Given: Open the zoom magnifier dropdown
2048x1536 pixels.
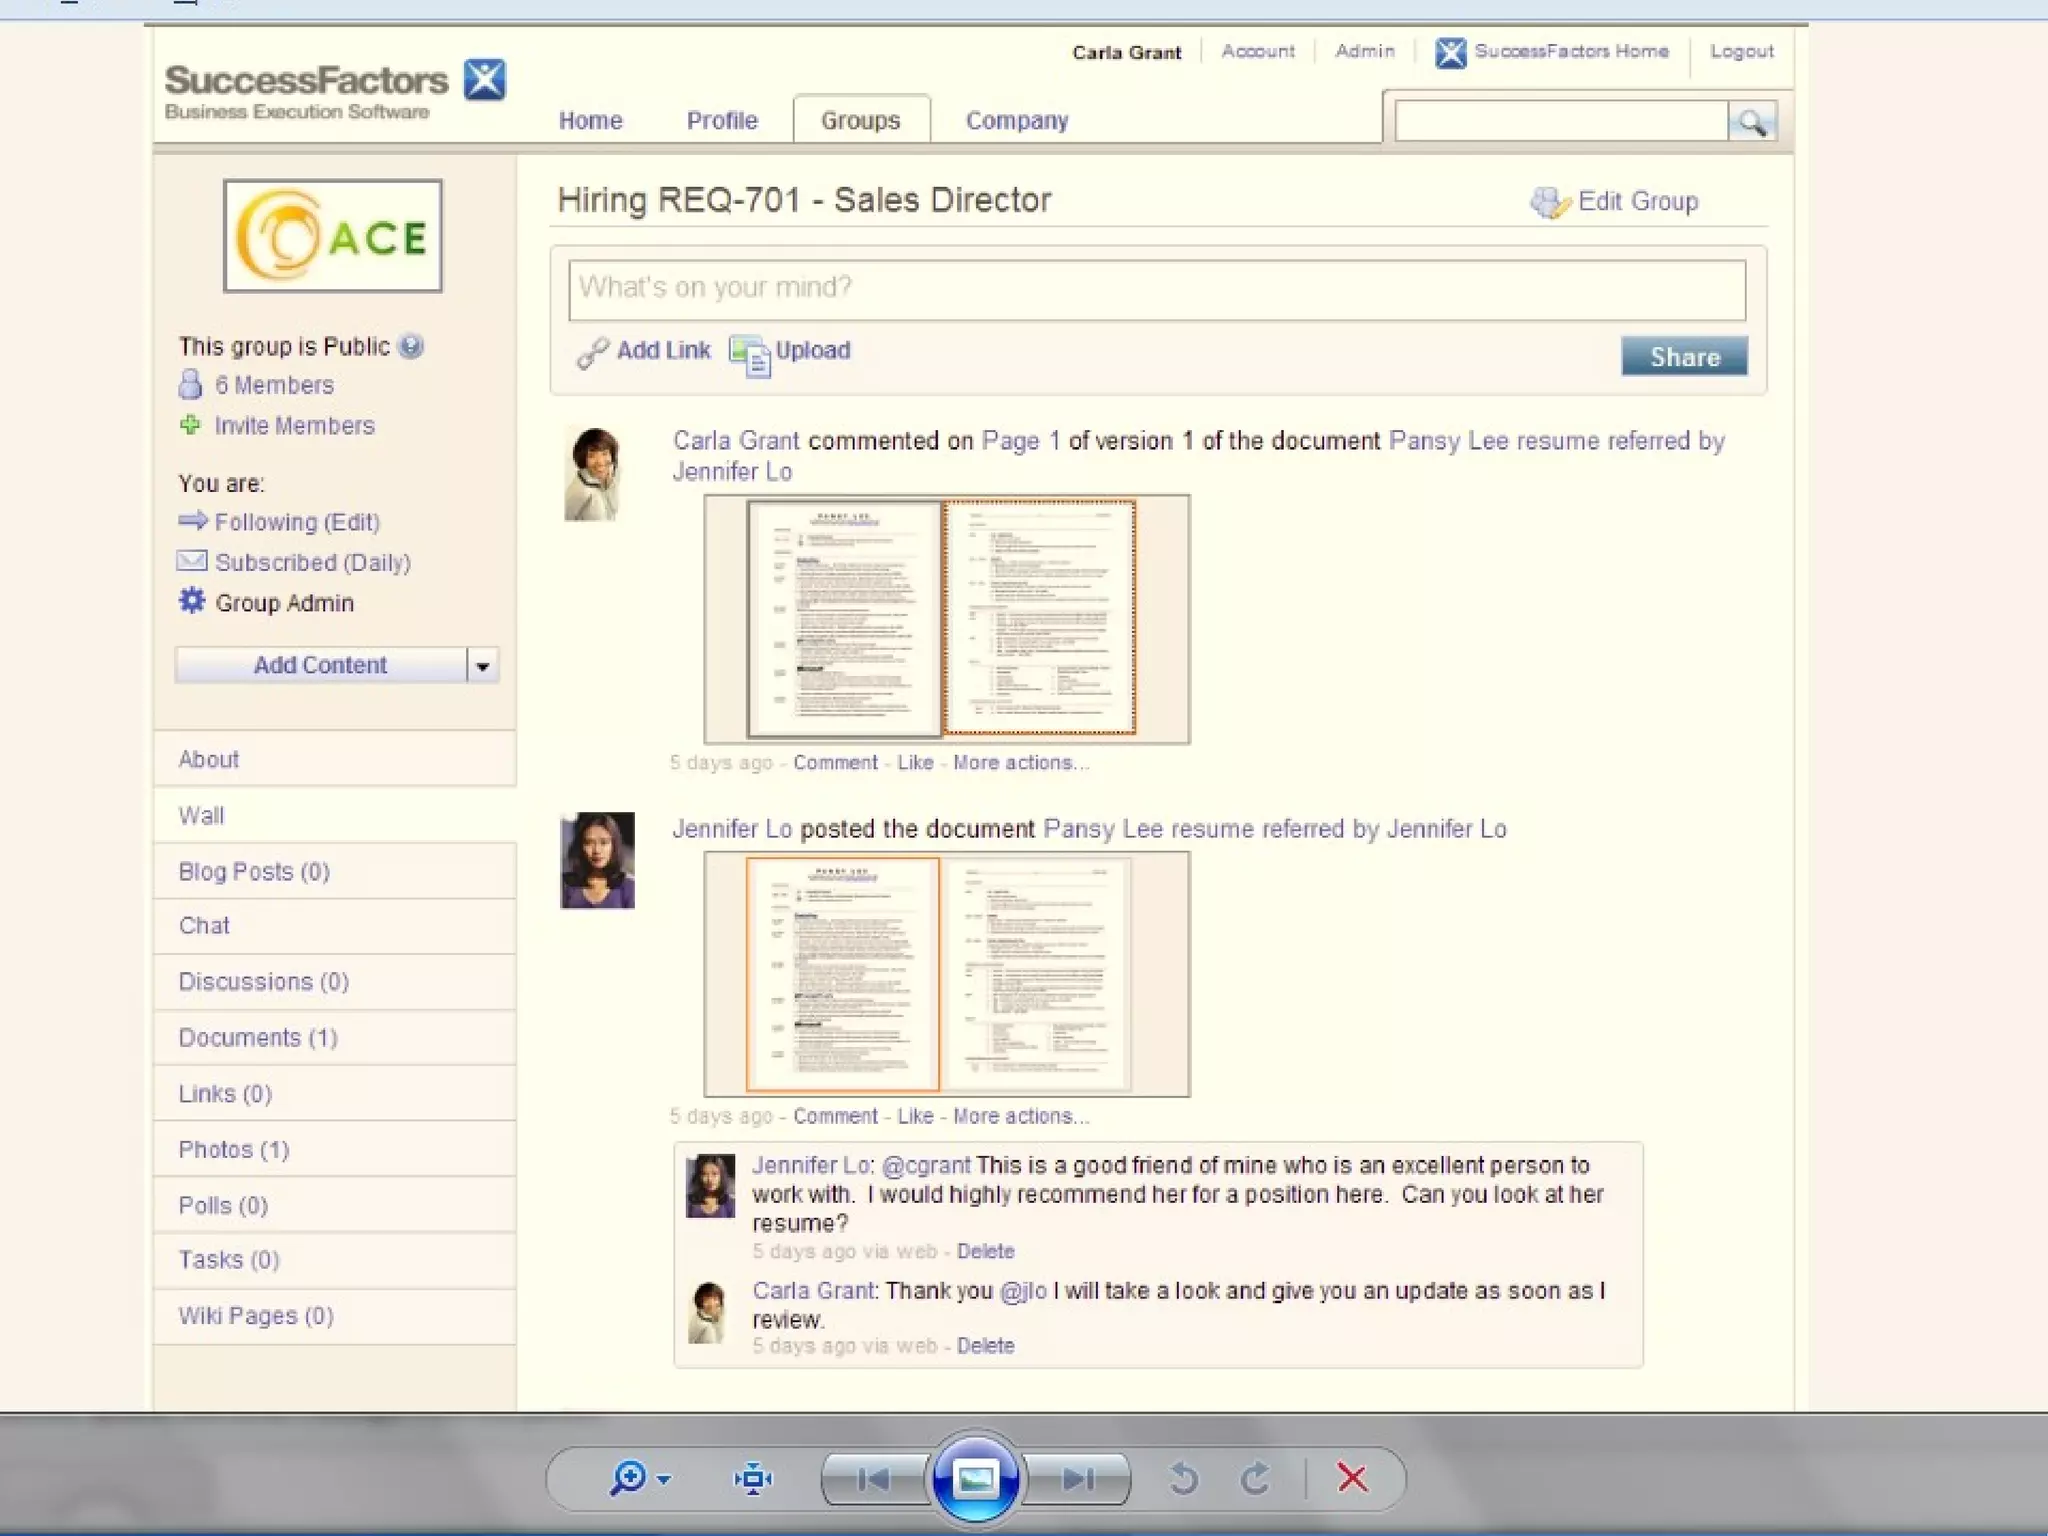Looking at the screenshot, I should 640,1478.
